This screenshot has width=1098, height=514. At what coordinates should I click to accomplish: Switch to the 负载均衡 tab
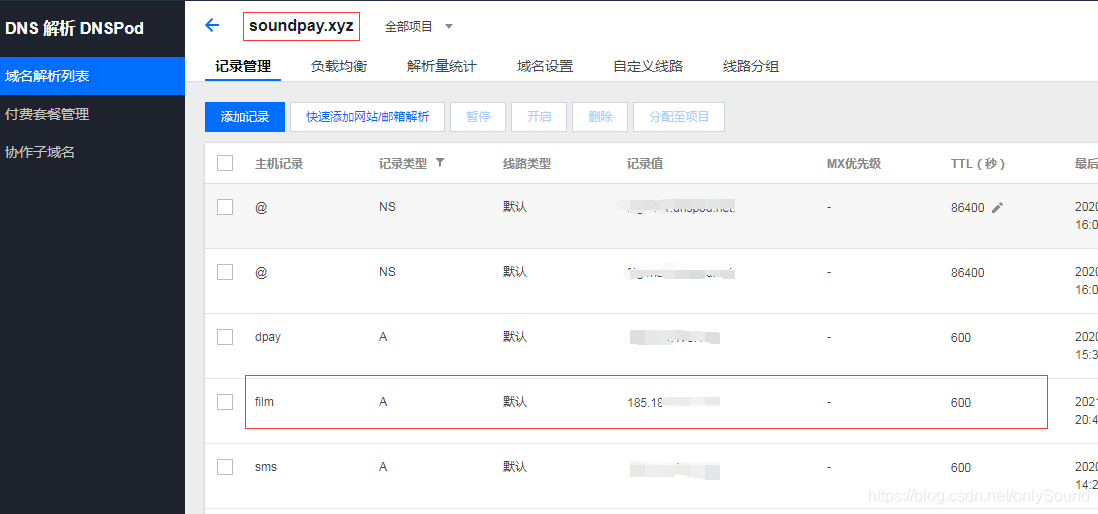point(338,66)
